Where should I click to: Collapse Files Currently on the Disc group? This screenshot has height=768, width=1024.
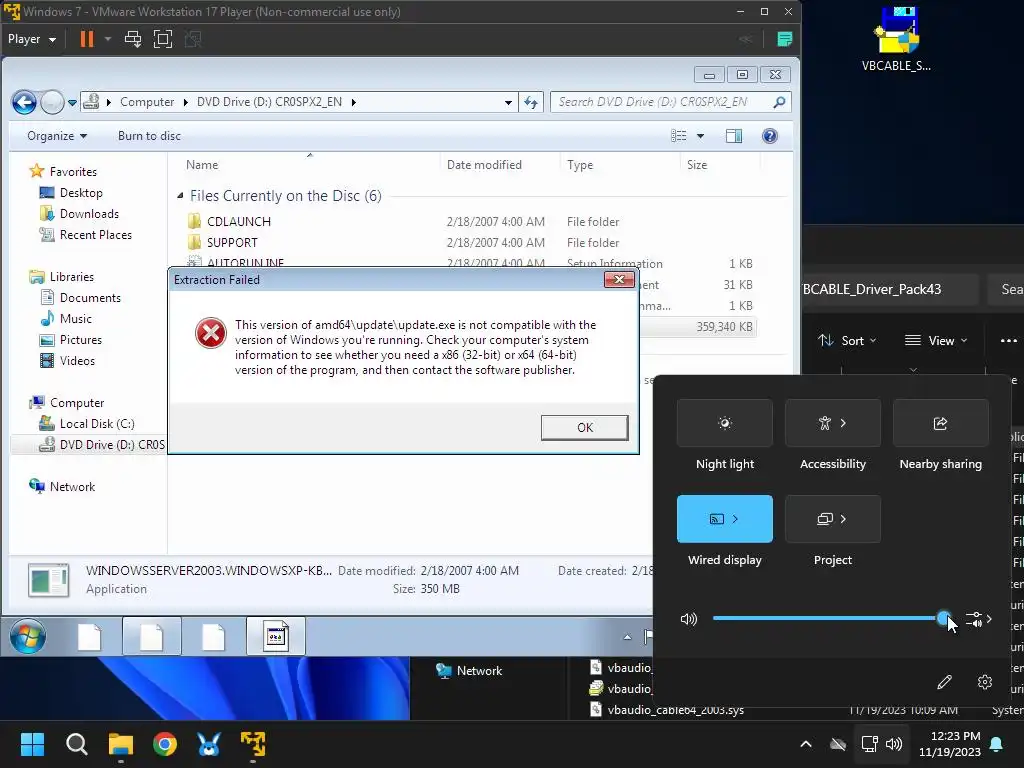click(180, 196)
